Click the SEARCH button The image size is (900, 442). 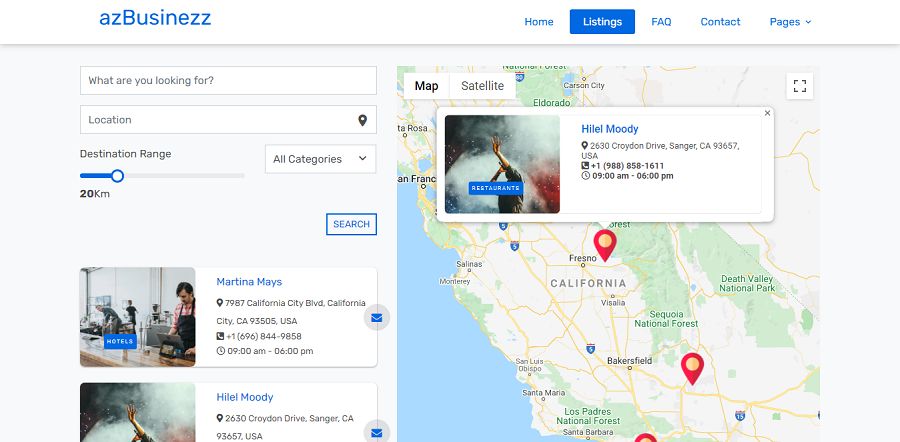point(351,224)
